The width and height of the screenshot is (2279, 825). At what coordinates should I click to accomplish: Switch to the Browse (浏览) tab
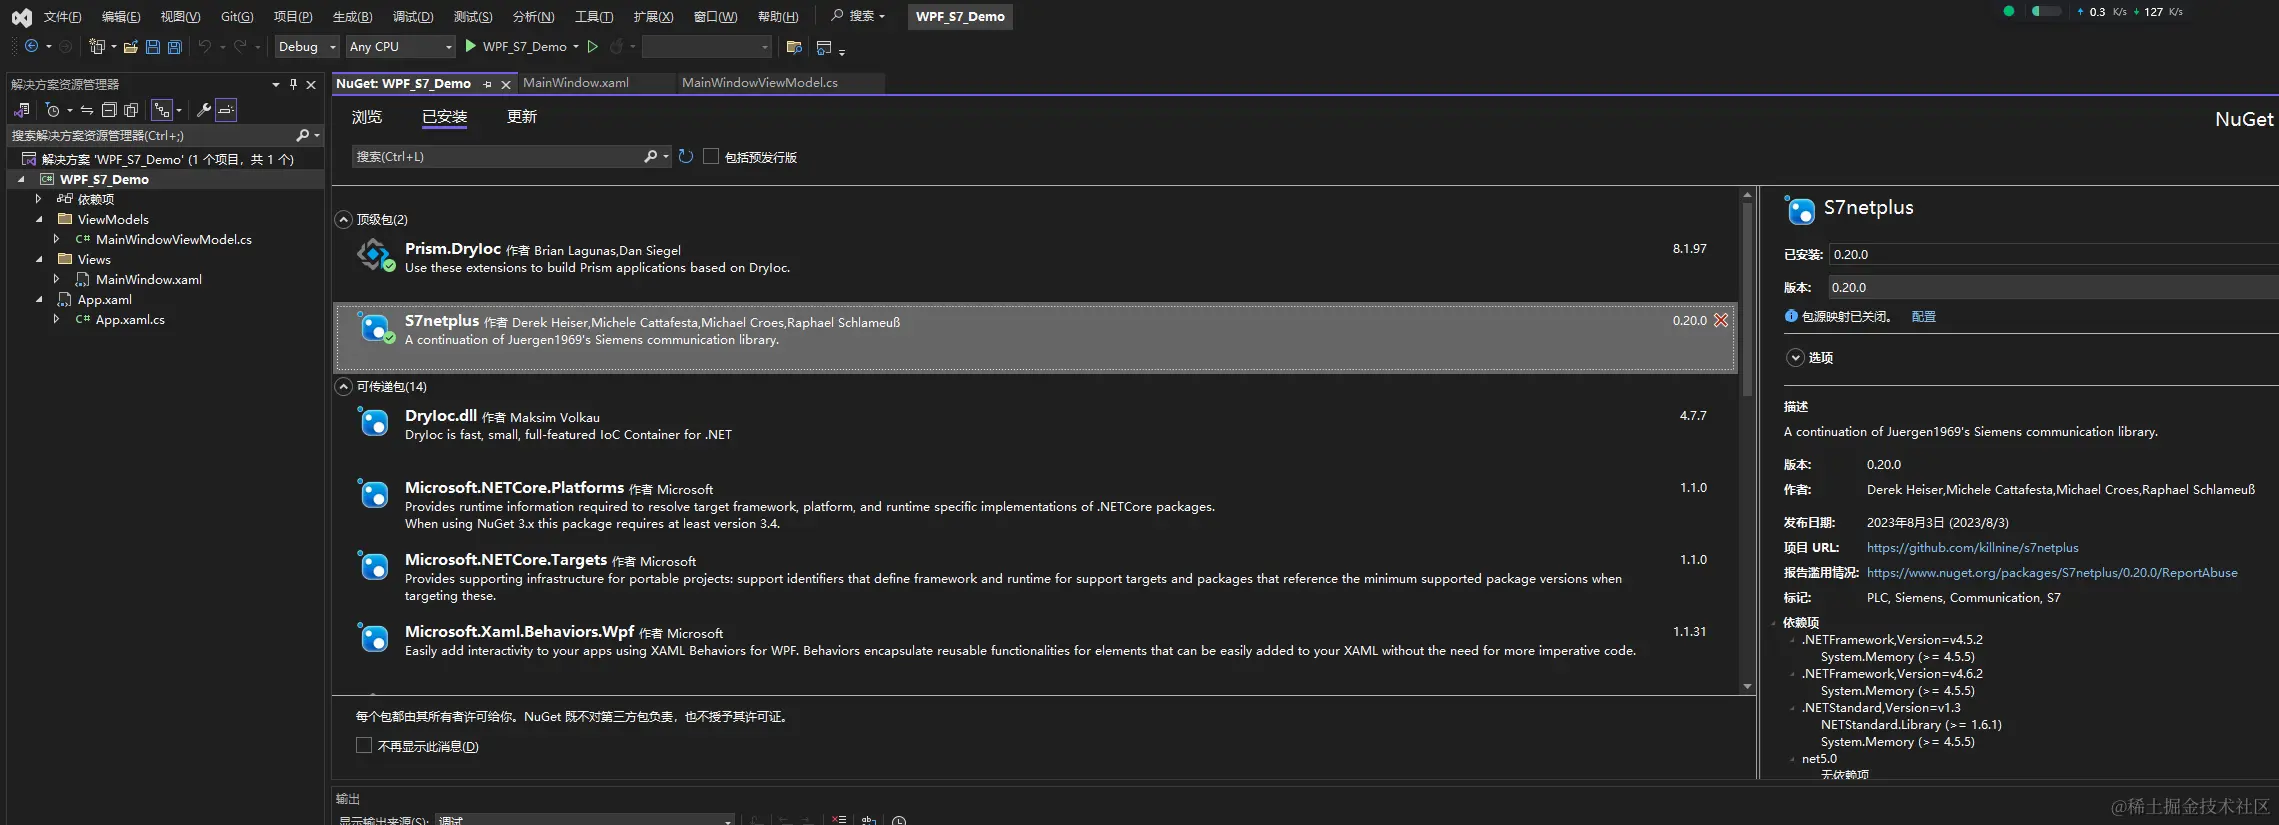tap(367, 117)
